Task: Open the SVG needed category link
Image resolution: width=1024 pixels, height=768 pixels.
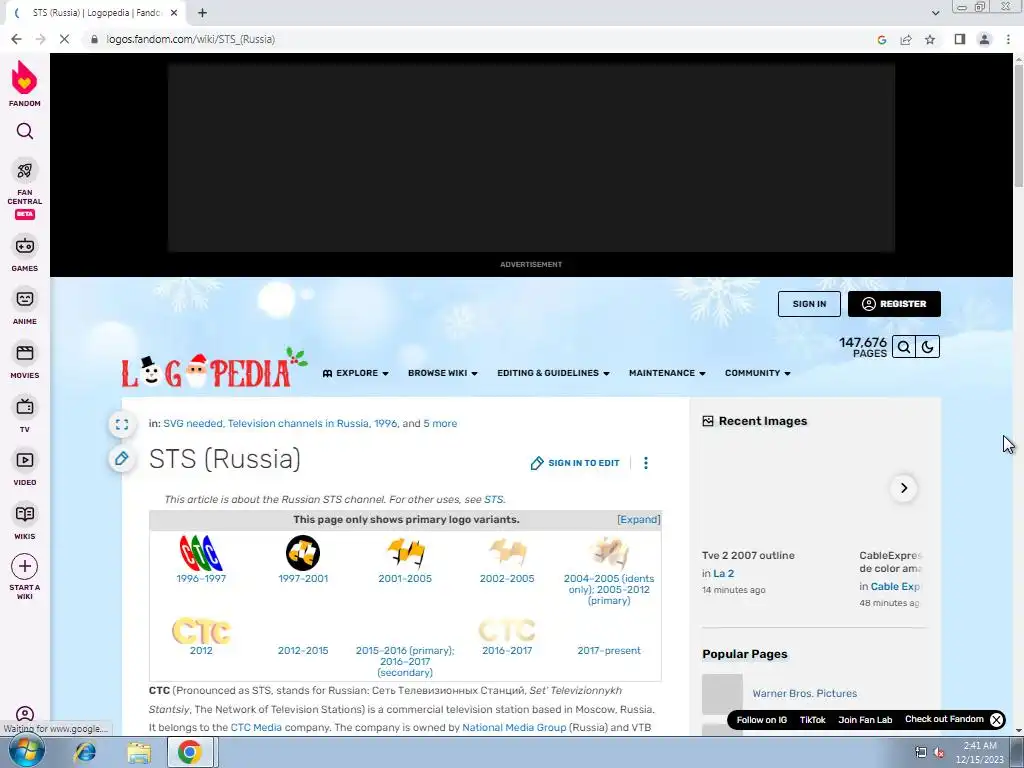Action: pyautogui.click(x=193, y=423)
